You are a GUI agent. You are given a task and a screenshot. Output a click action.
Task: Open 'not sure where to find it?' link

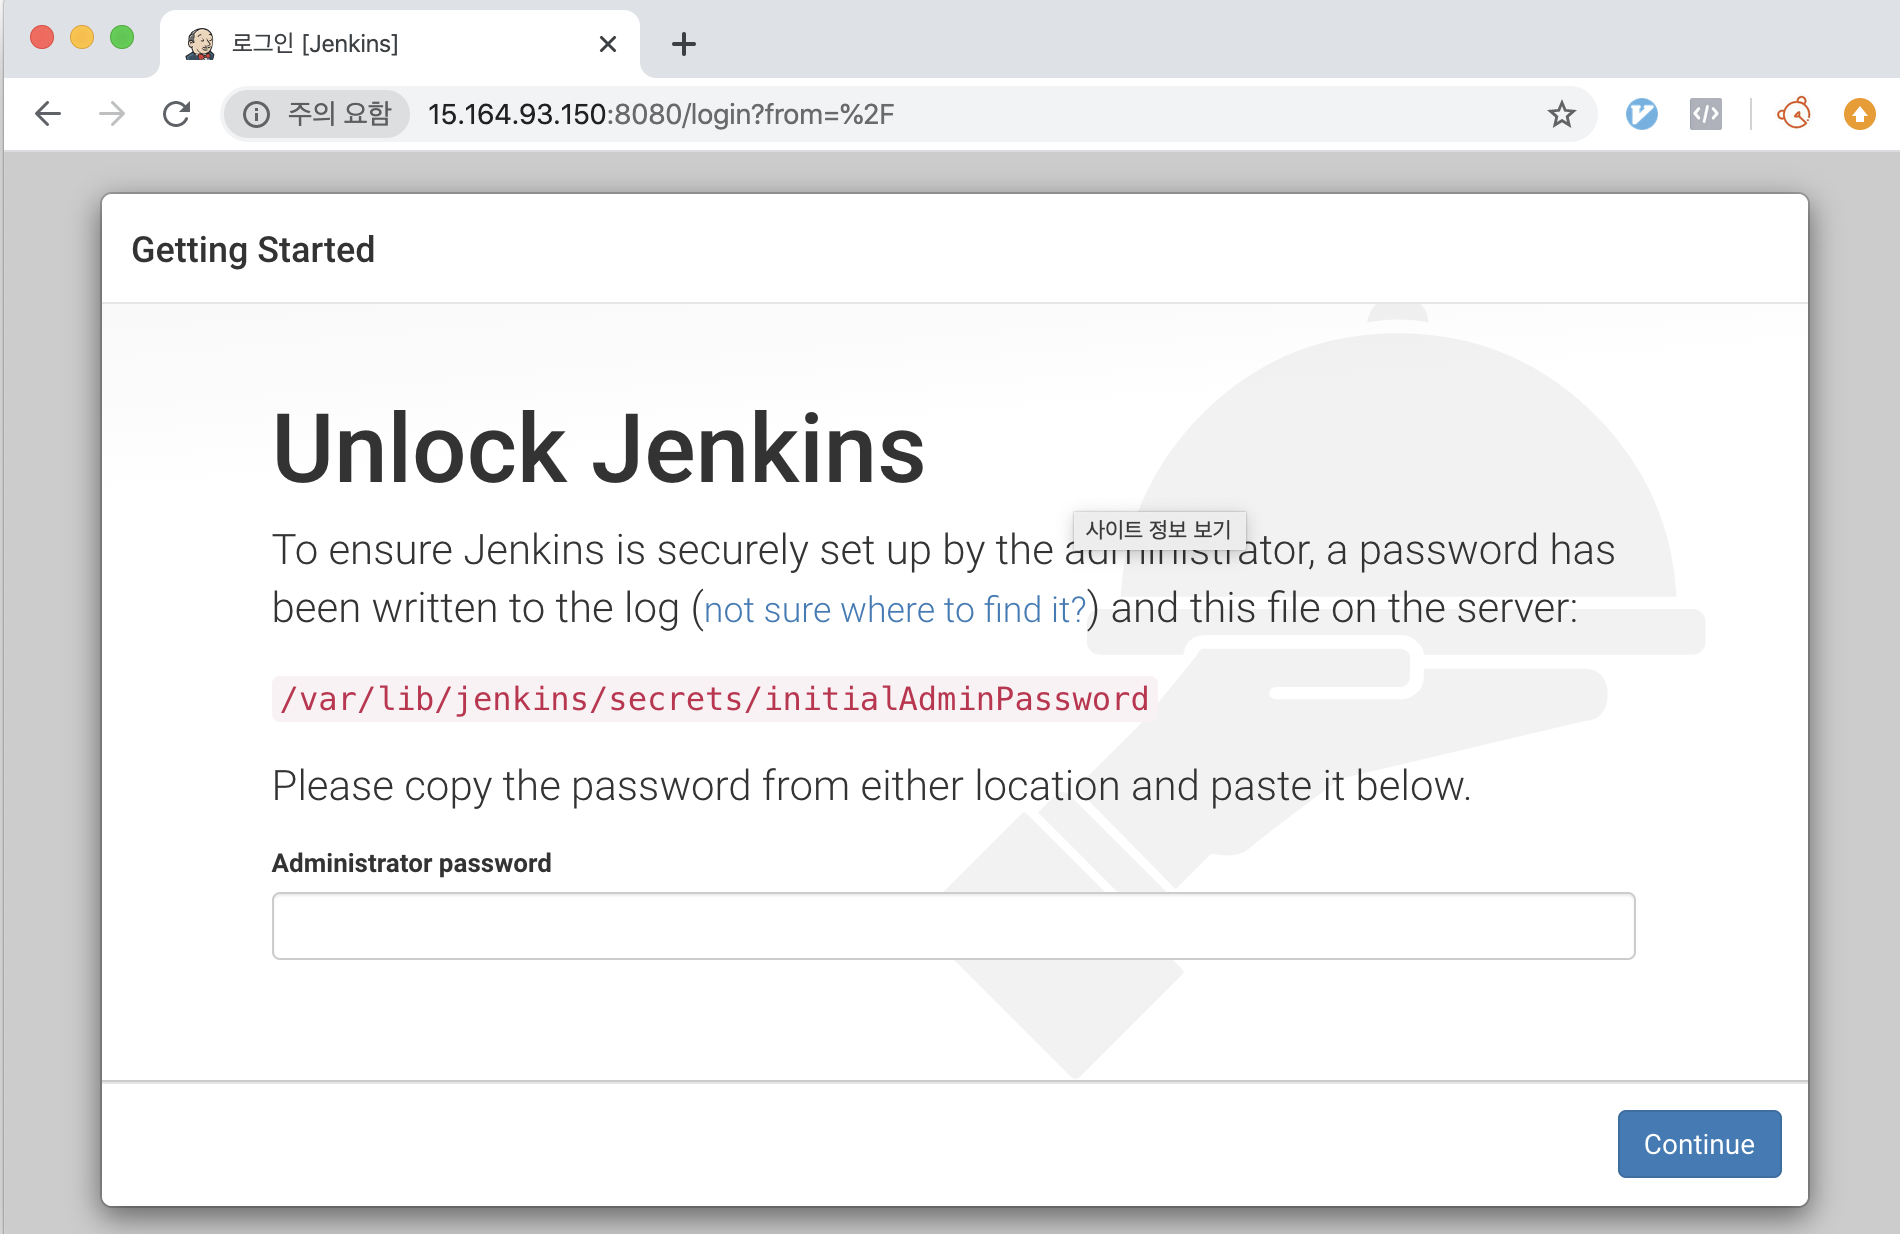point(895,609)
